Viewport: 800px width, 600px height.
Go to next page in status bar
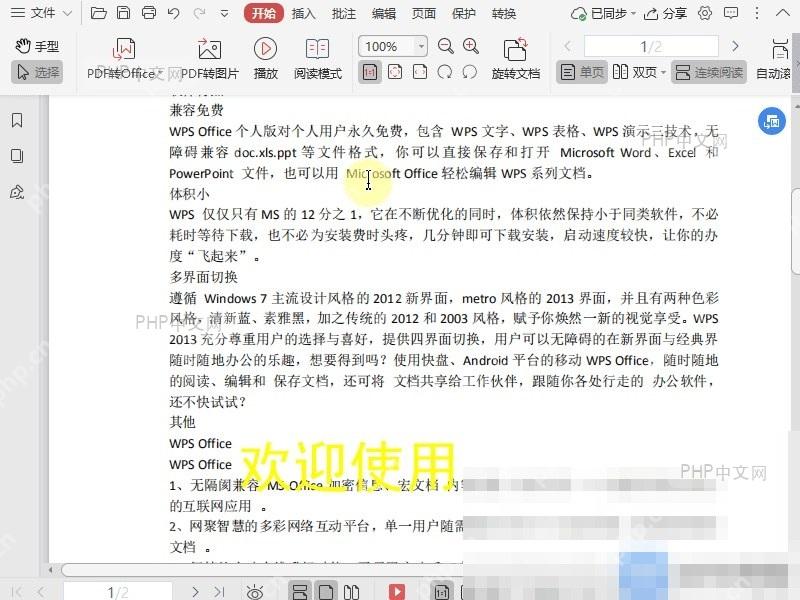point(195,592)
